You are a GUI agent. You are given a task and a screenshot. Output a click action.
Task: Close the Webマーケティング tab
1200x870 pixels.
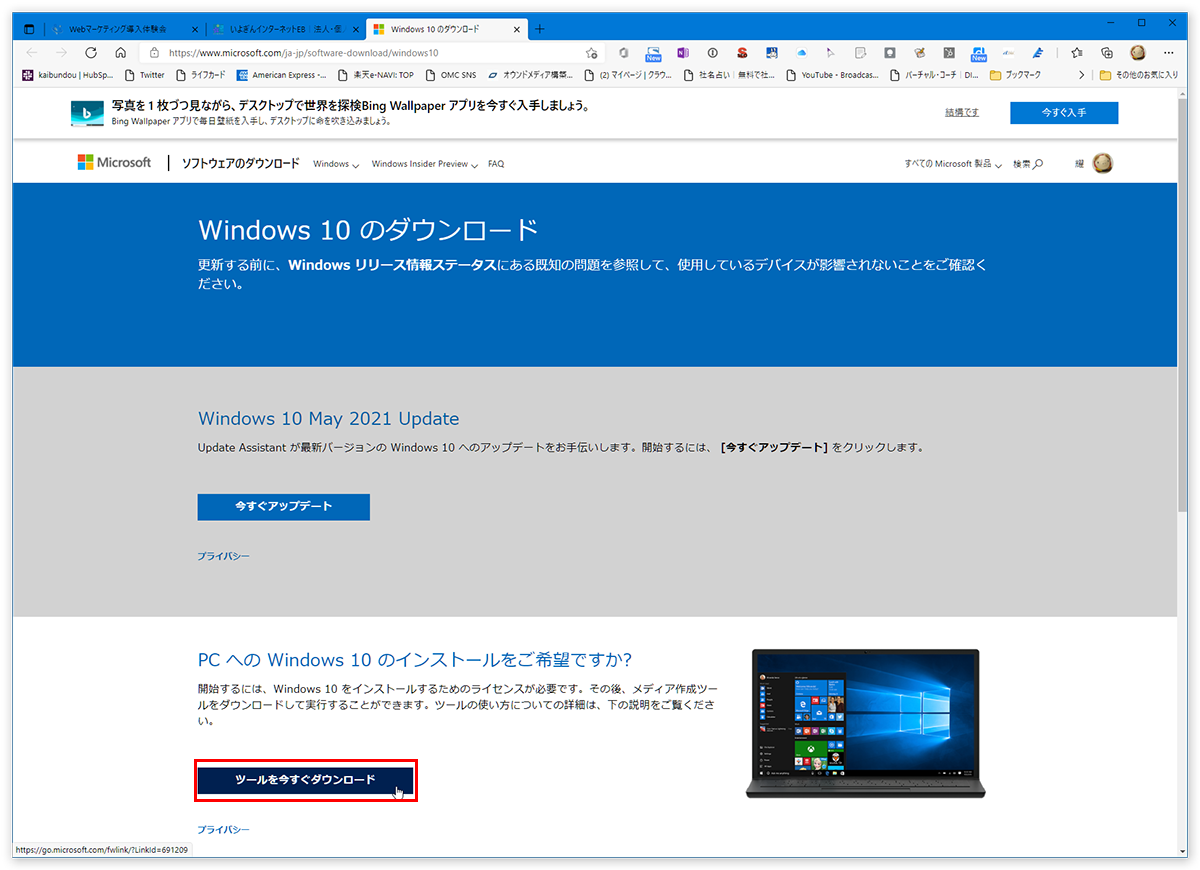(195, 29)
